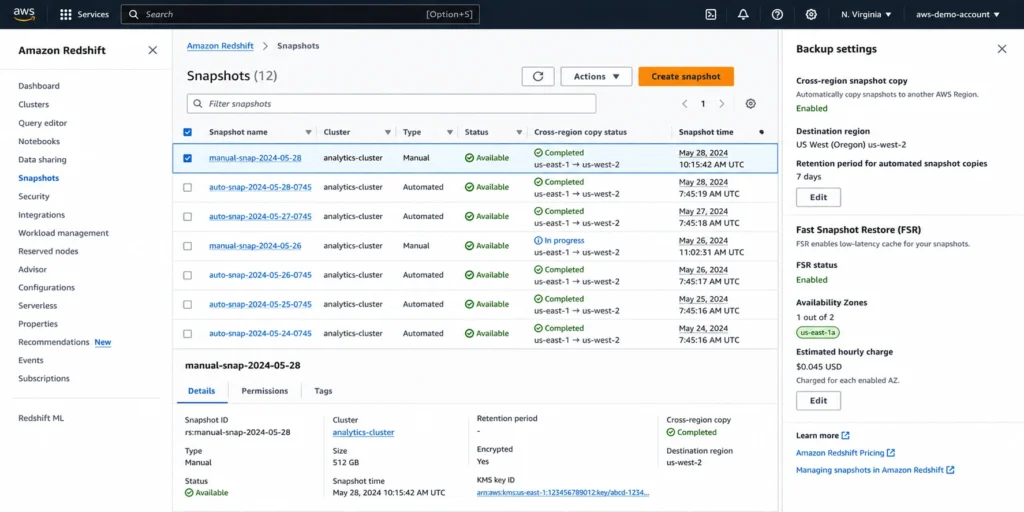Viewport: 1024px width, 512px height.
Task: Click 512 GB size value
Action: point(345,462)
